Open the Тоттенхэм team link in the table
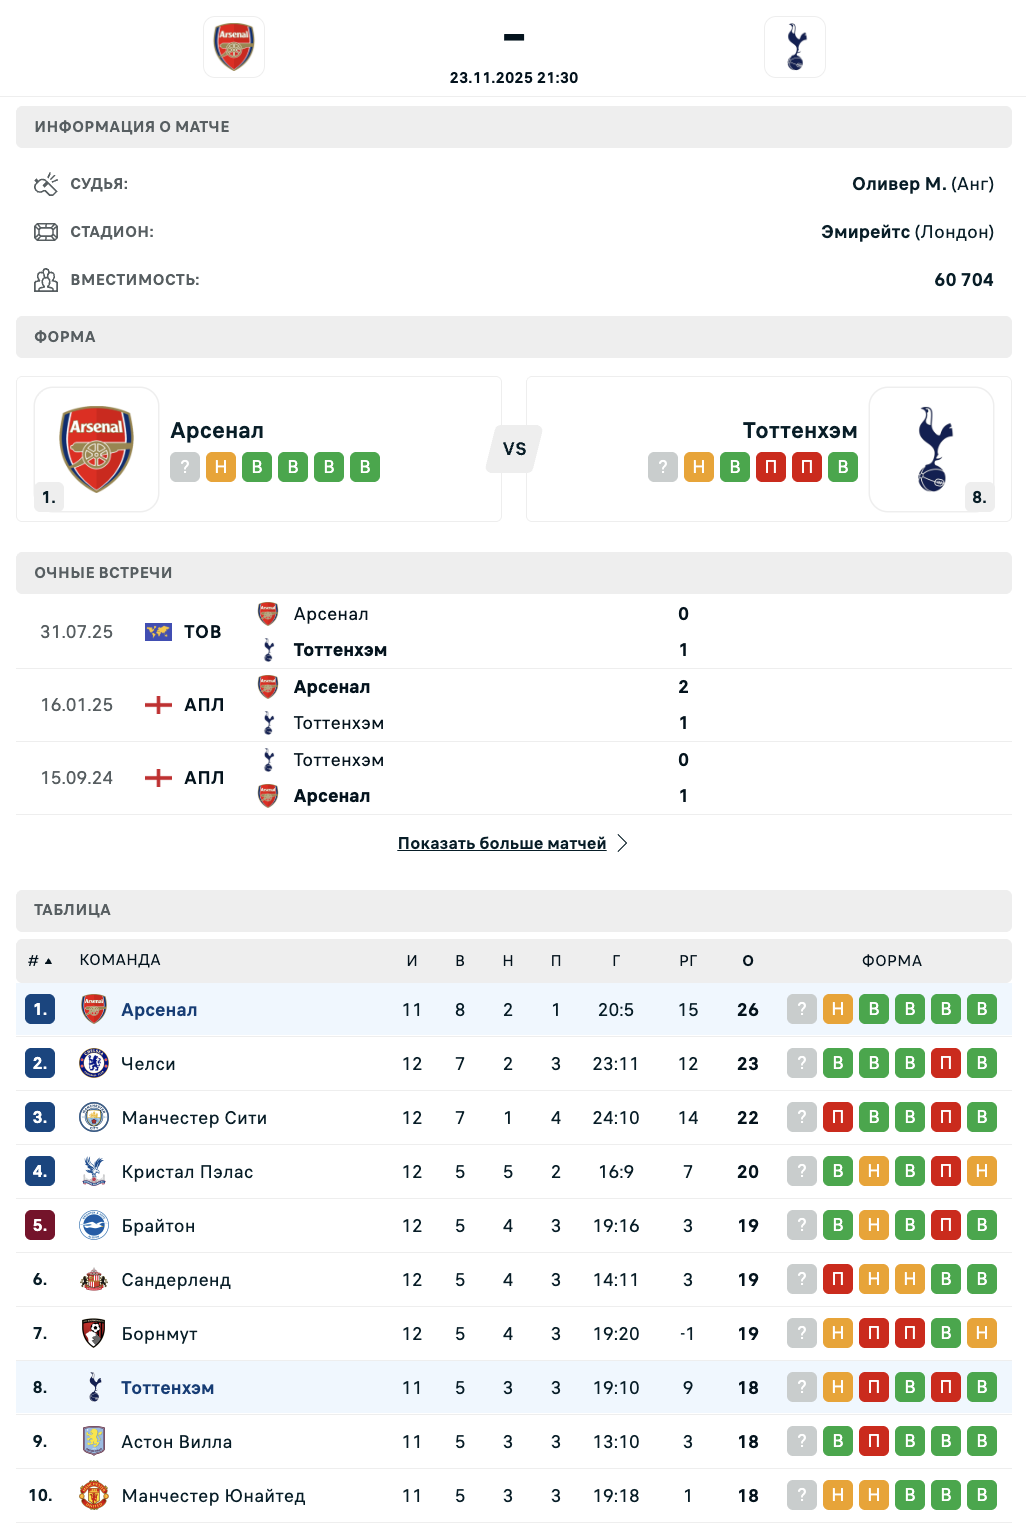The image size is (1026, 1524). click(x=167, y=1388)
